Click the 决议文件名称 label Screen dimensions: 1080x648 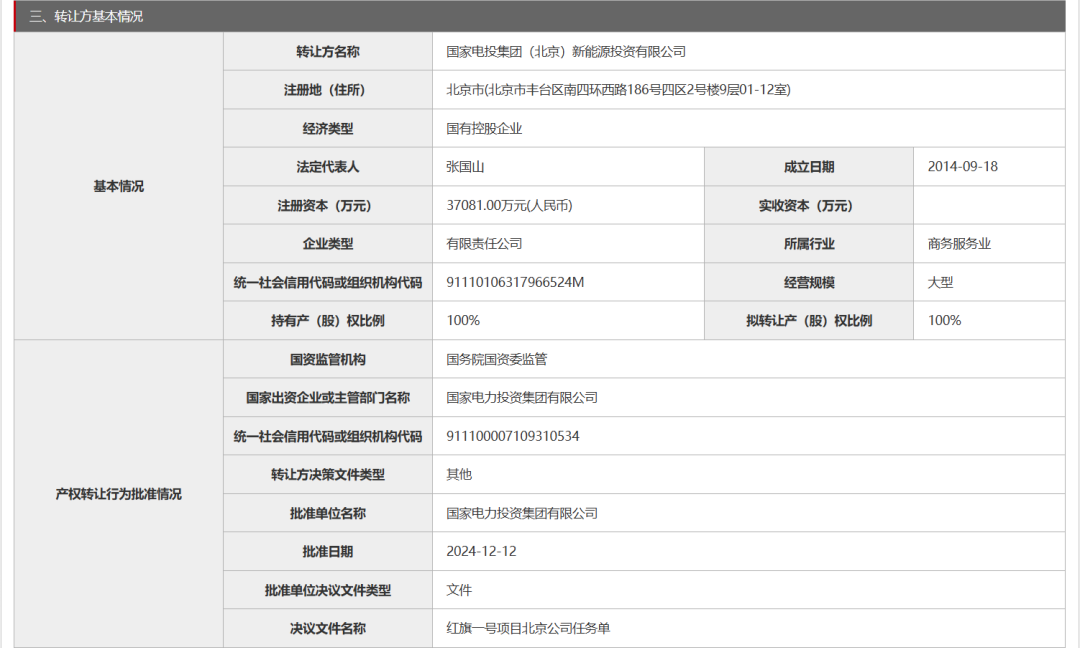[x=328, y=629]
